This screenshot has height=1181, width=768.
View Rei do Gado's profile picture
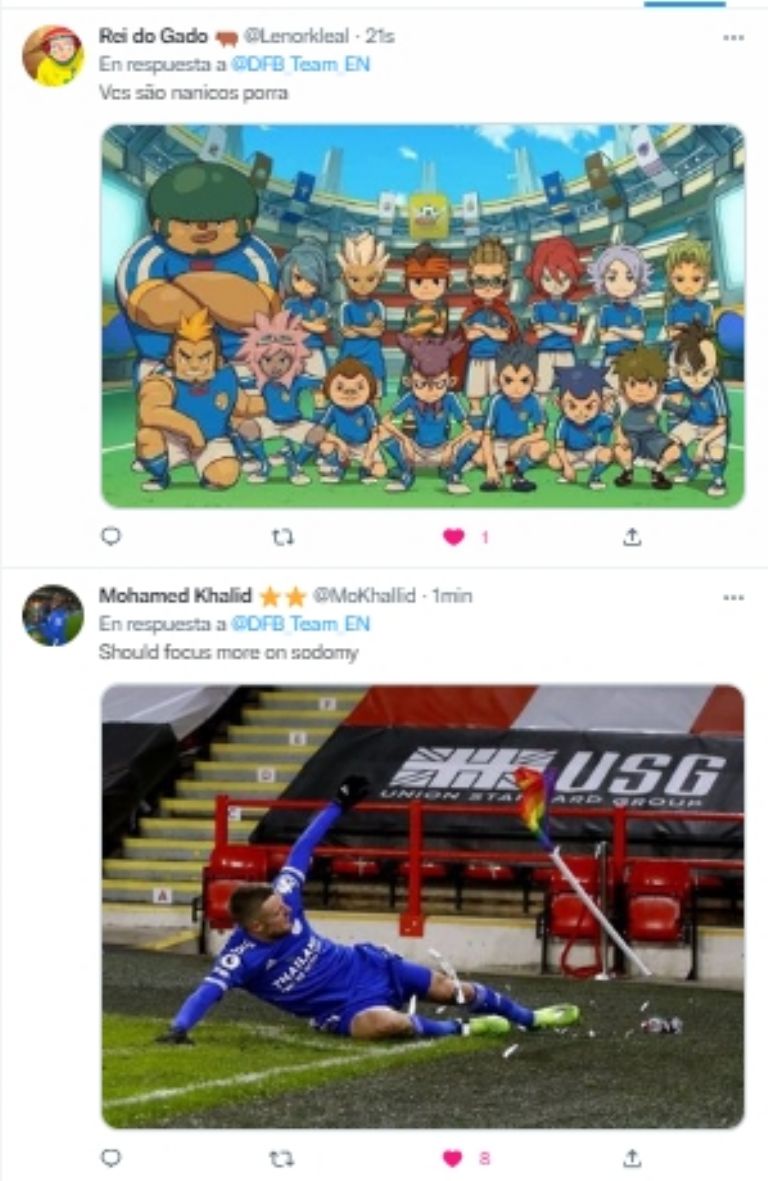53,56
